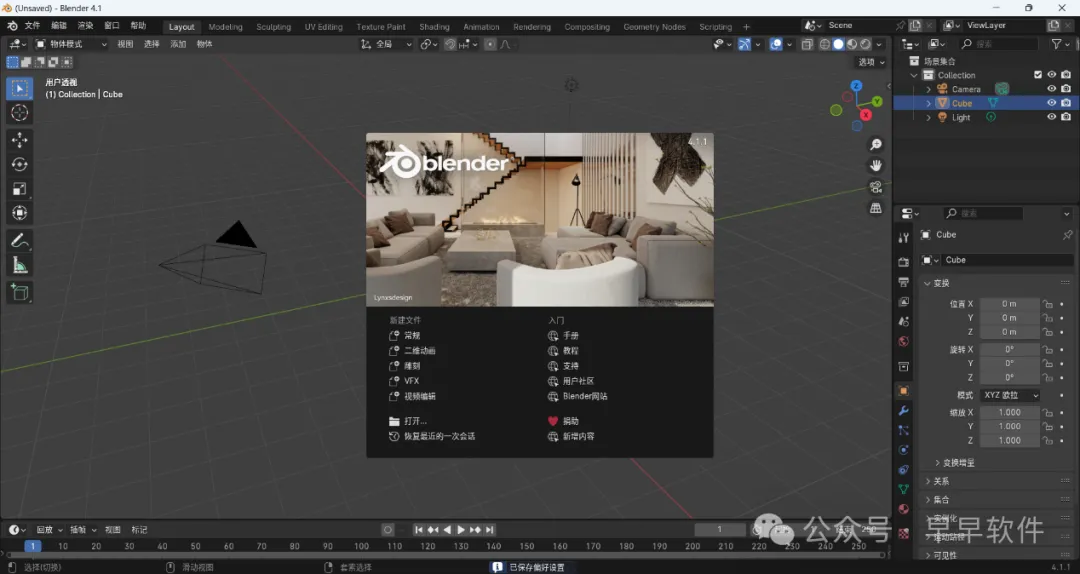Switch to wireframe viewport shading
This screenshot has height=574, width=1080.
pyautogui.click(x=824, y=44)
